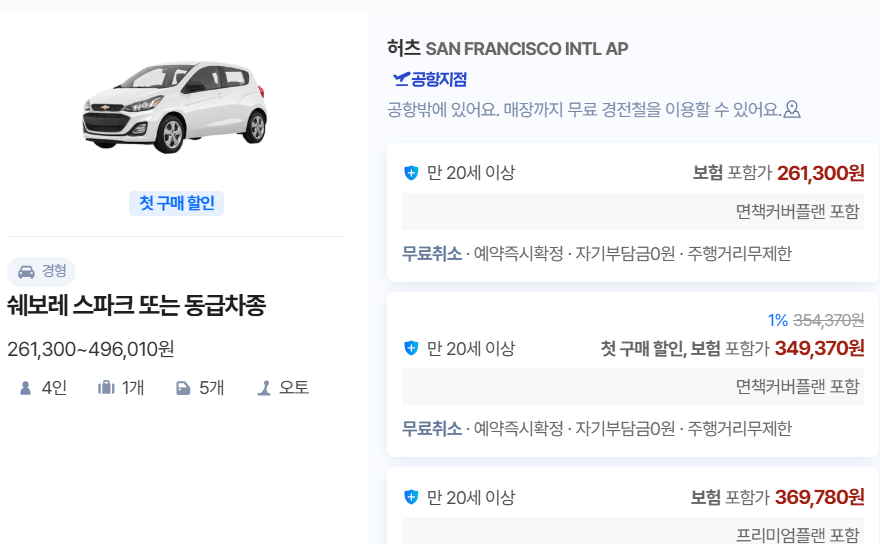Click the 오토 transmission text
This screenshot has height=544, width=880.
coord(294,387)
